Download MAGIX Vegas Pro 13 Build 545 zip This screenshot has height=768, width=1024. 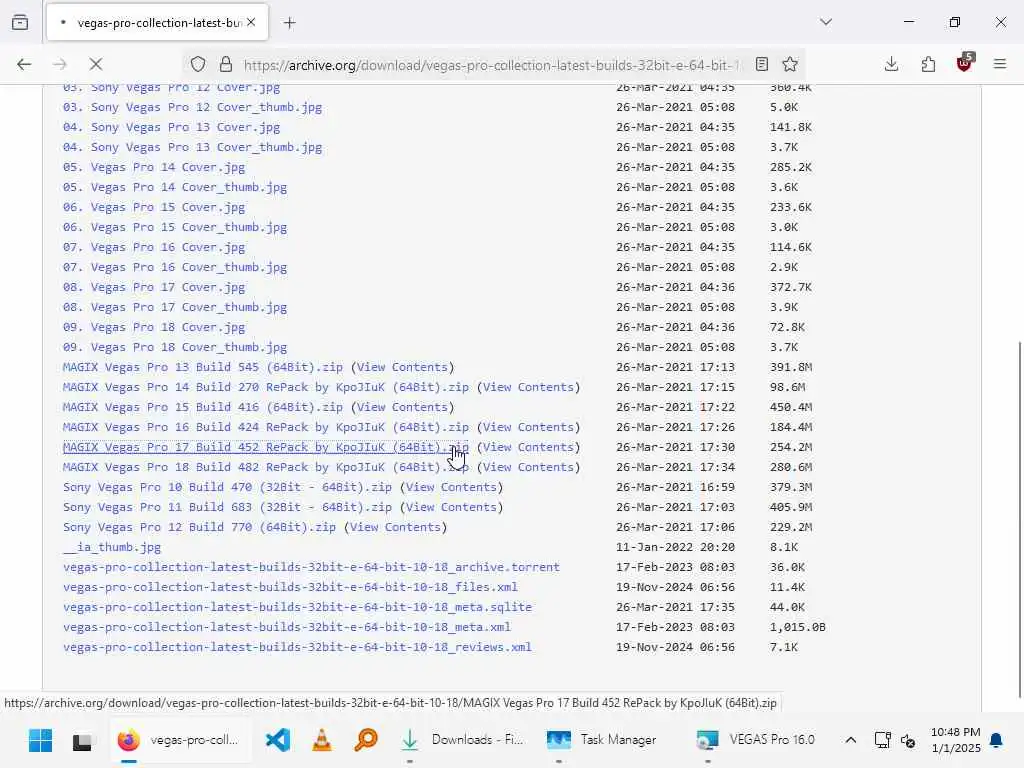(x=202, y=367)
